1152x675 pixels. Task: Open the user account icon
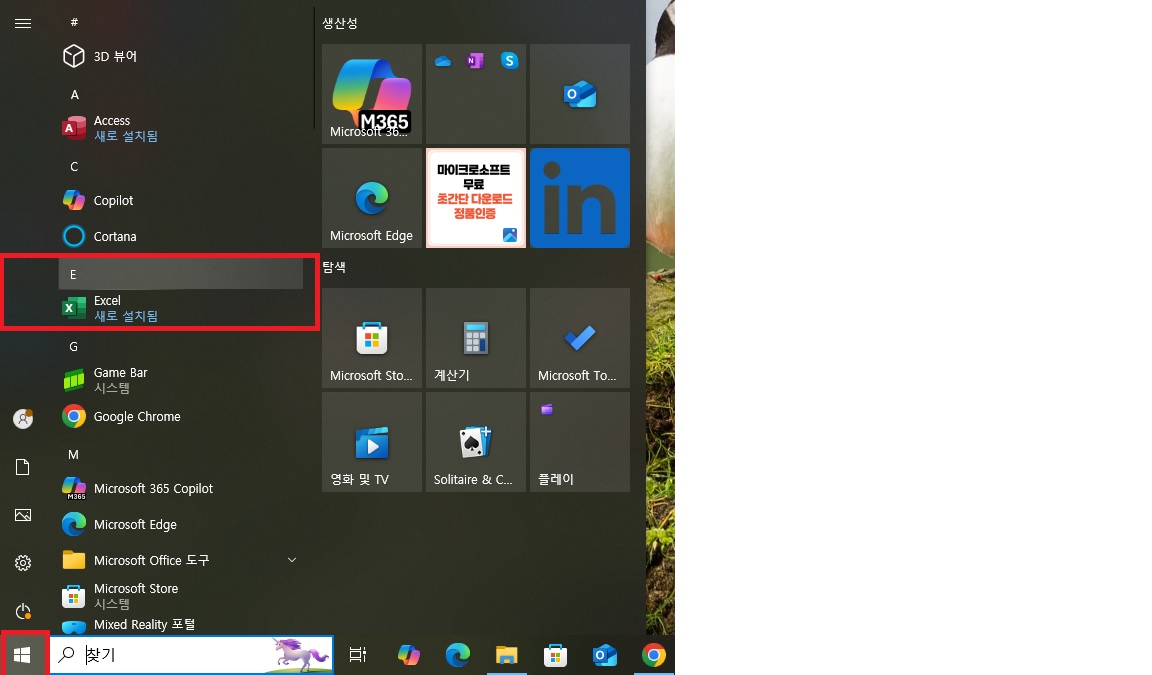click(23, 419)
